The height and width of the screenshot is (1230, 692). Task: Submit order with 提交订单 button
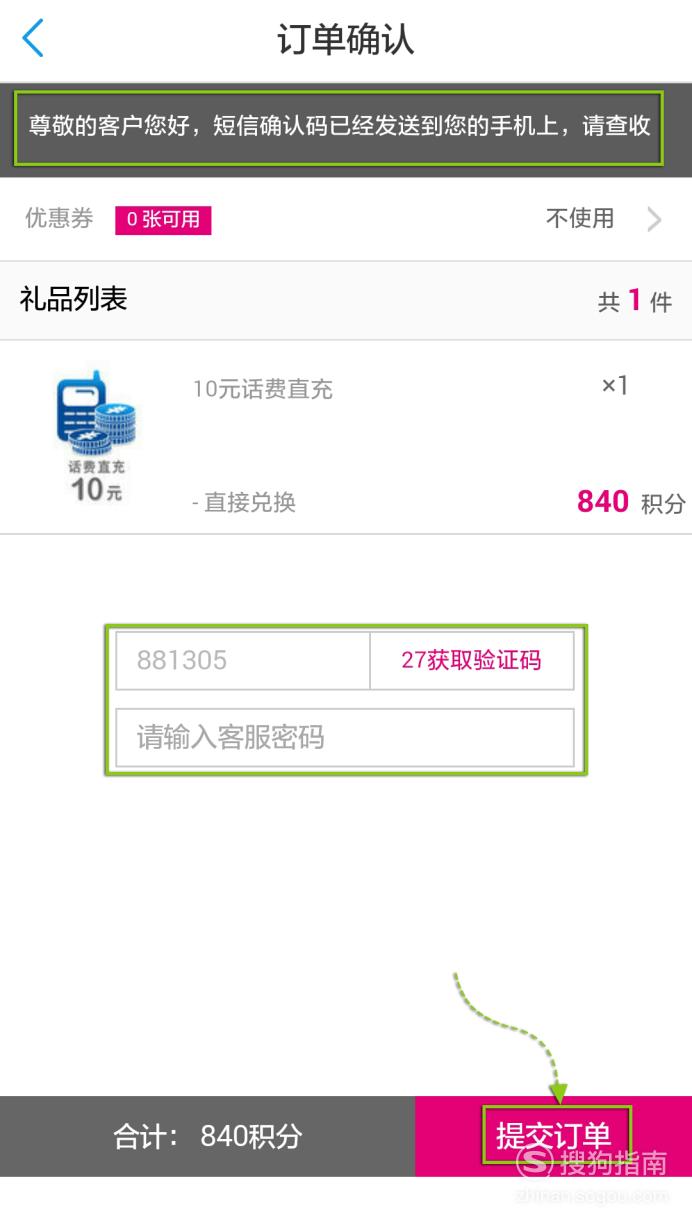[553, 1136]
